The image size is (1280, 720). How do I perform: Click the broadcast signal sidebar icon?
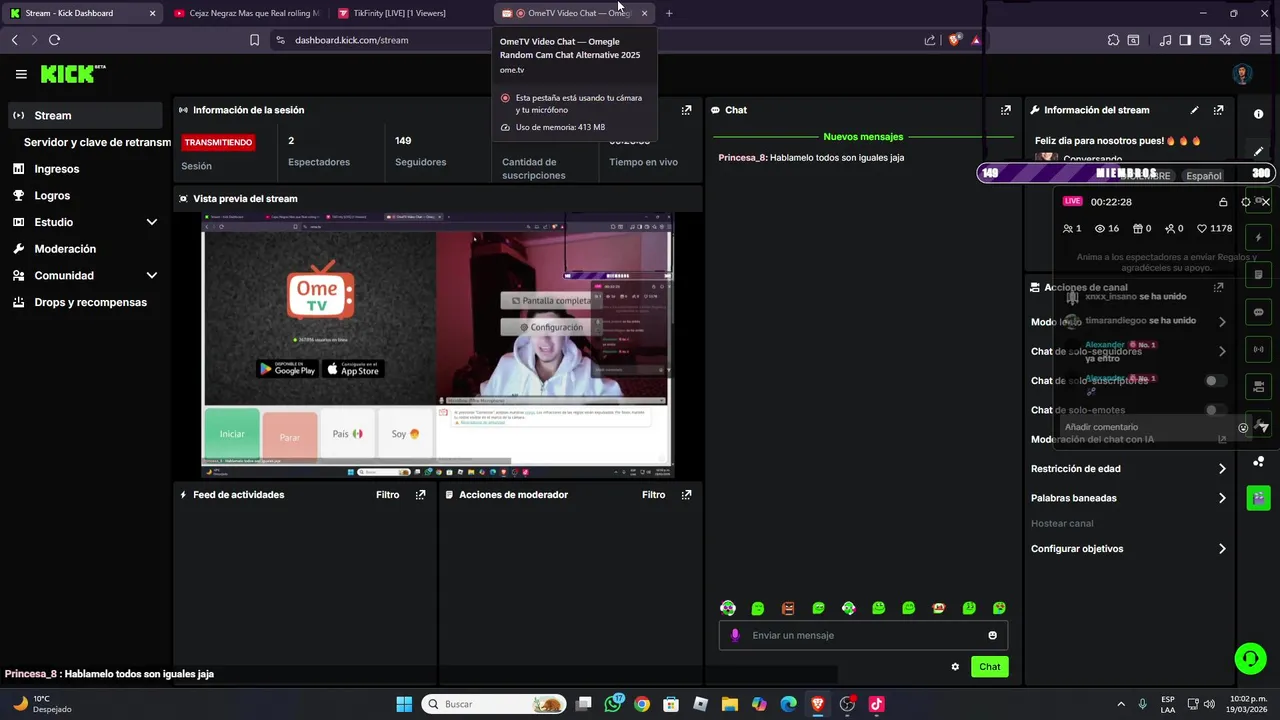[x=1258, y=349]
